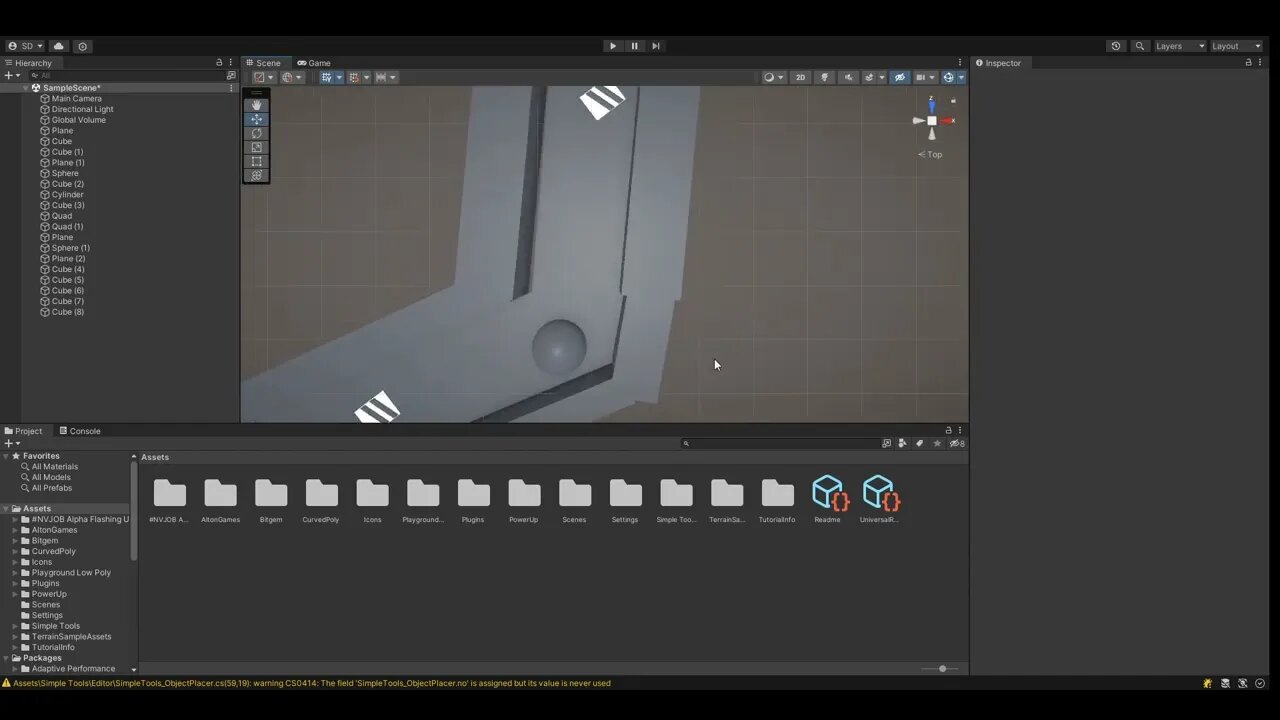Screen dimensions: 1280x720
Task: Open Hierarchy panel options kebab menu
Action: tap(231, 63)
